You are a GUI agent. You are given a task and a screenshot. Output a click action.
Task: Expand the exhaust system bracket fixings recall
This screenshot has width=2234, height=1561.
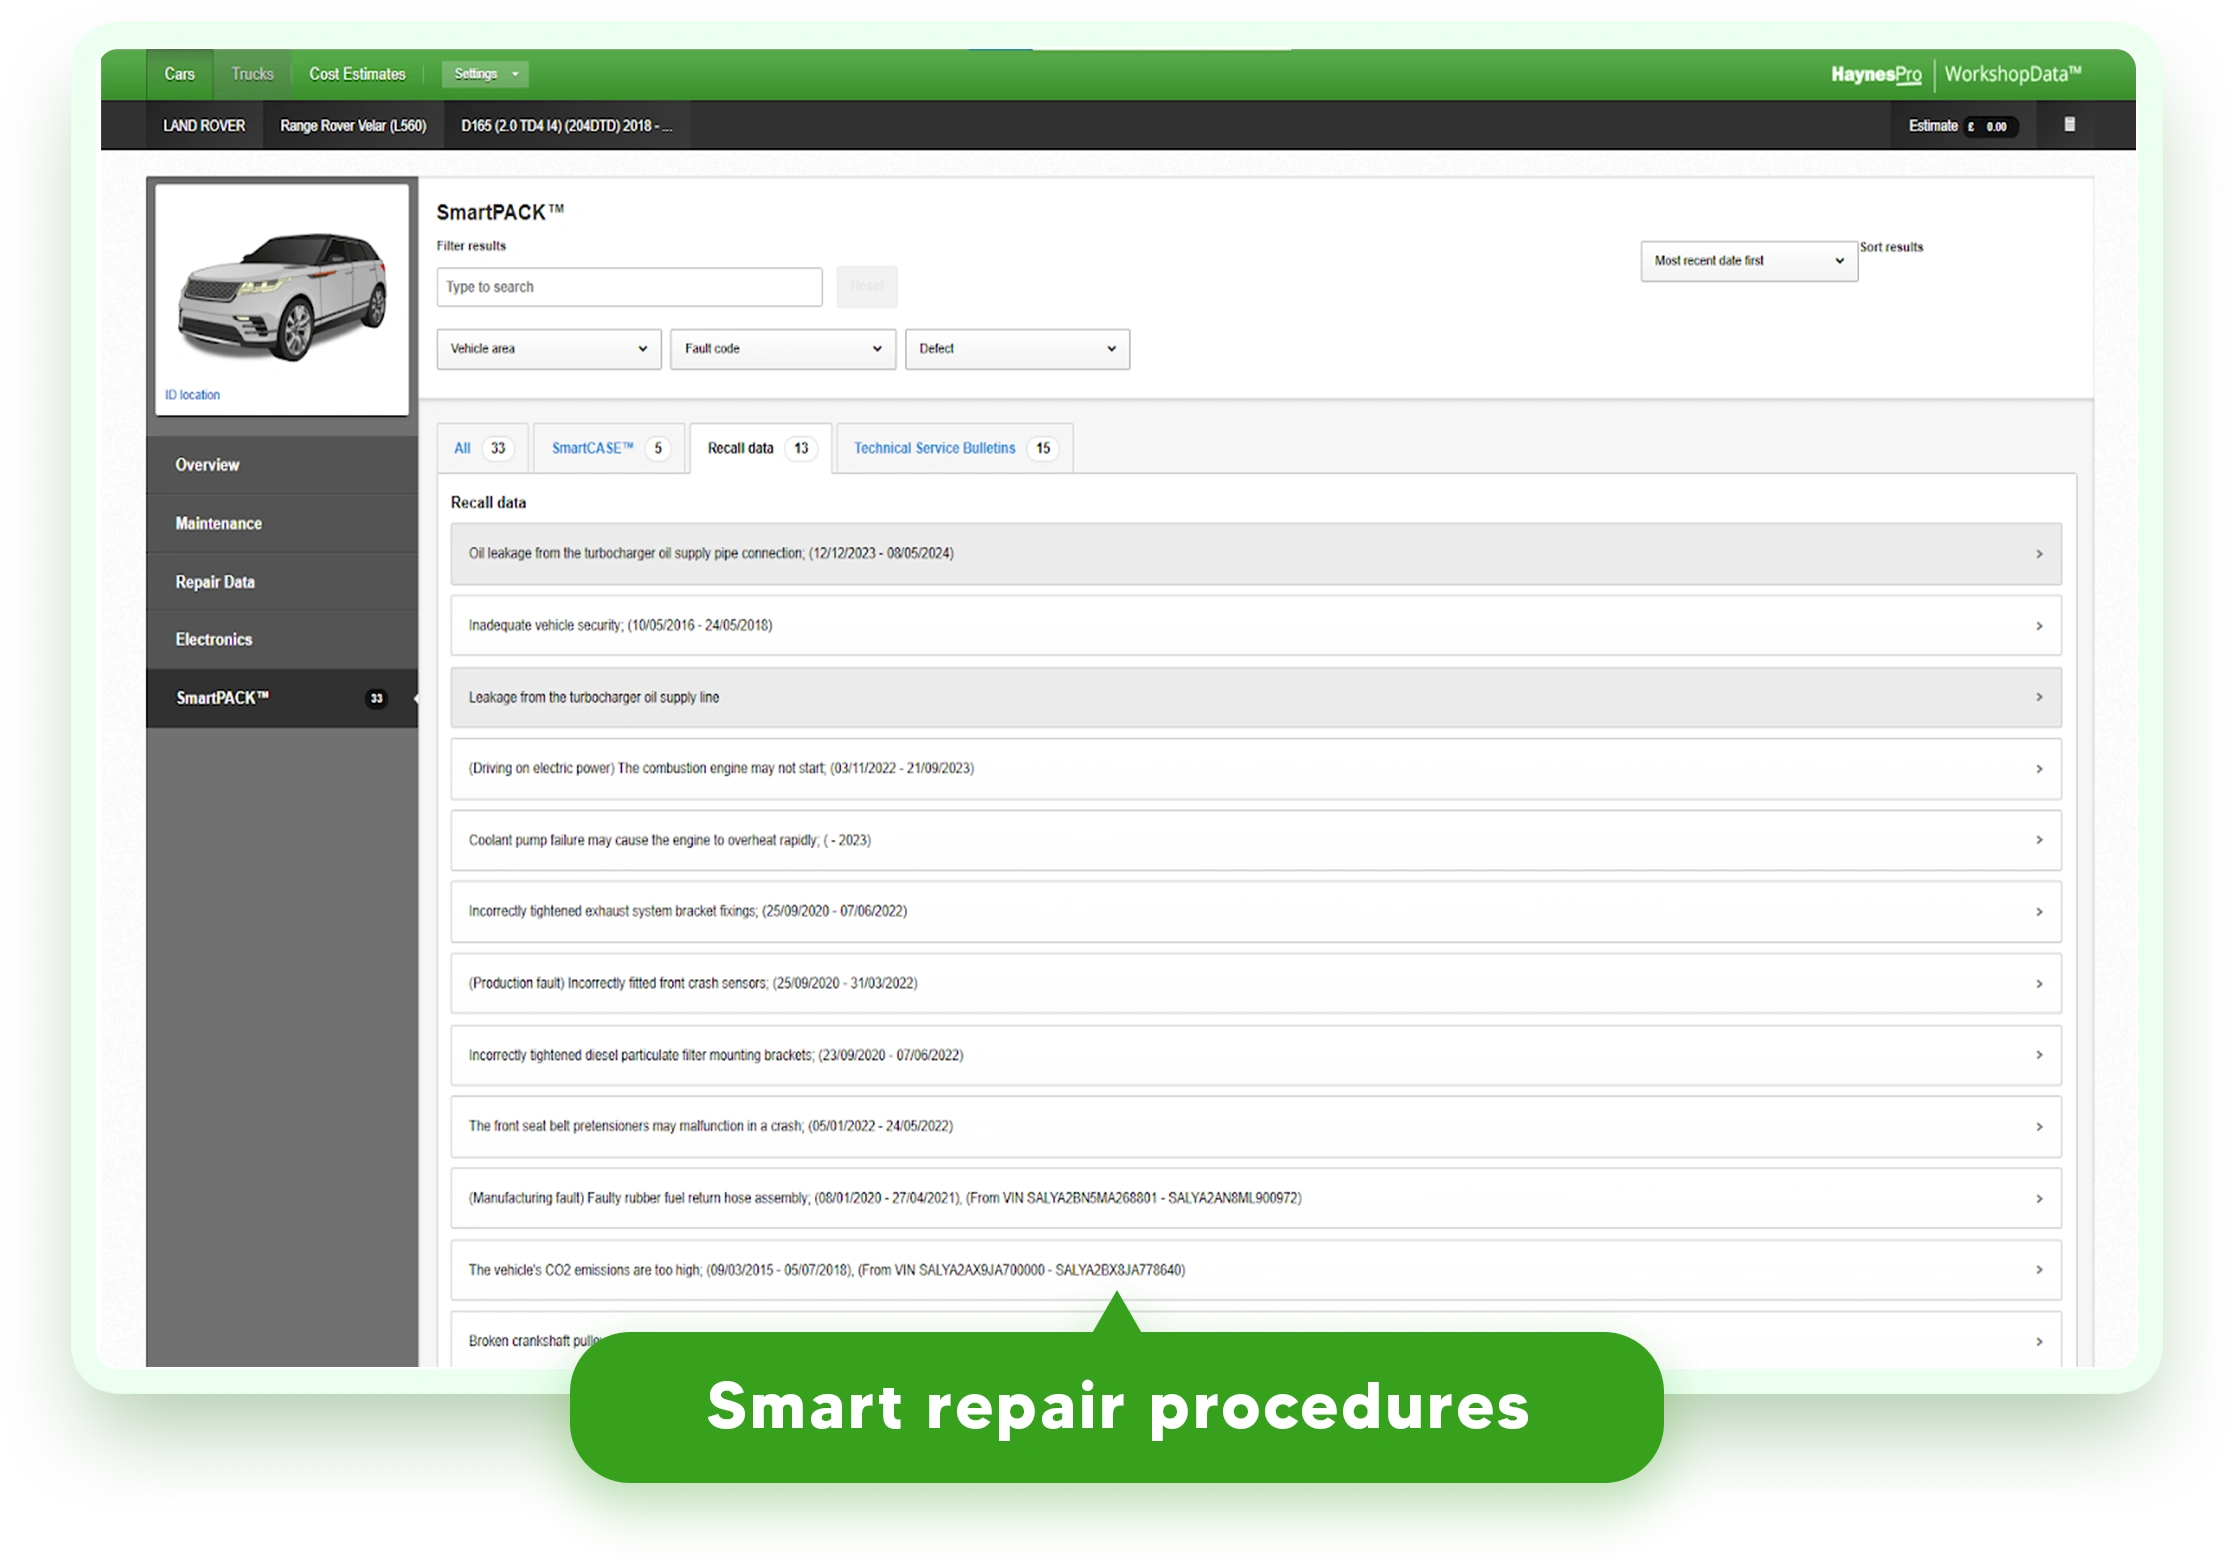pos(1255,912)
